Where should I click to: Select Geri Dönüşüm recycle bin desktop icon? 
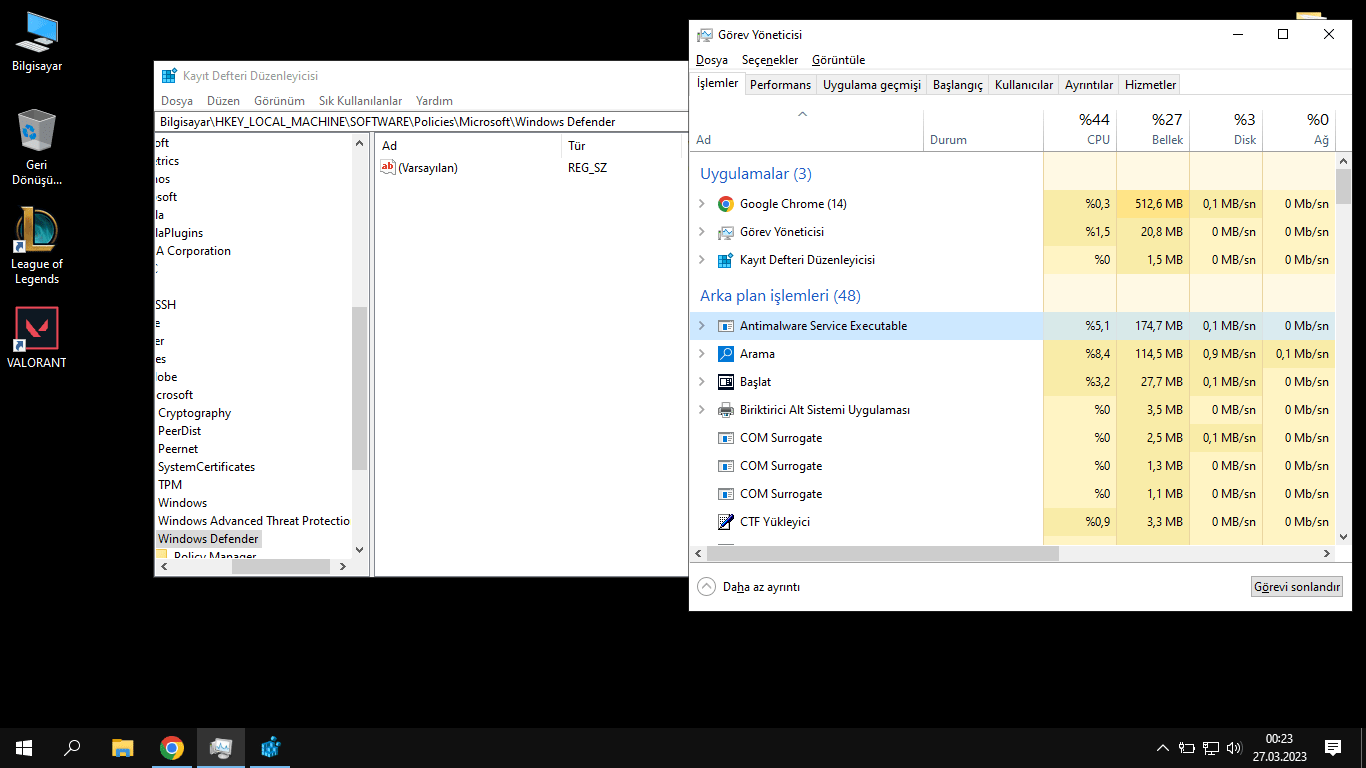click(37, 148)
